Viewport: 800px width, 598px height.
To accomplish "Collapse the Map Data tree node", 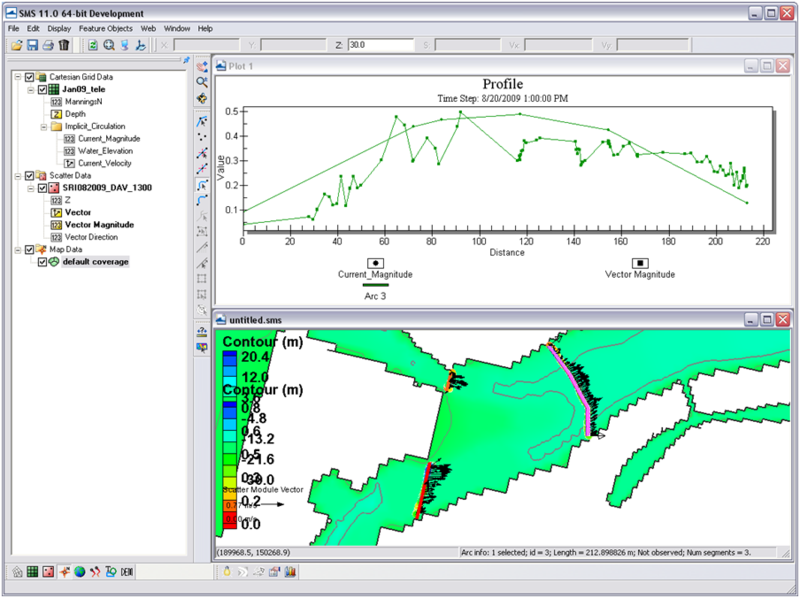I will 18,250.
